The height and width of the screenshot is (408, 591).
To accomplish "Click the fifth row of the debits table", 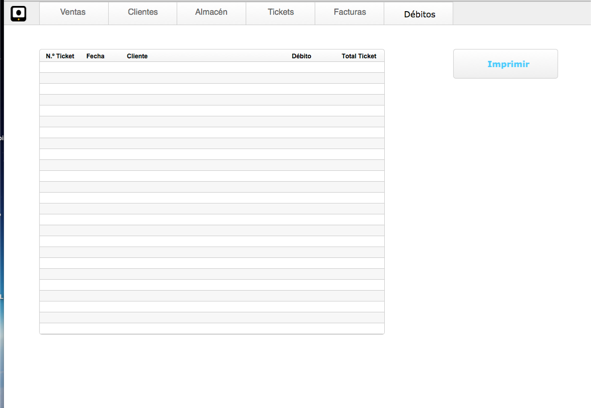I will click(x=212, y=111).
